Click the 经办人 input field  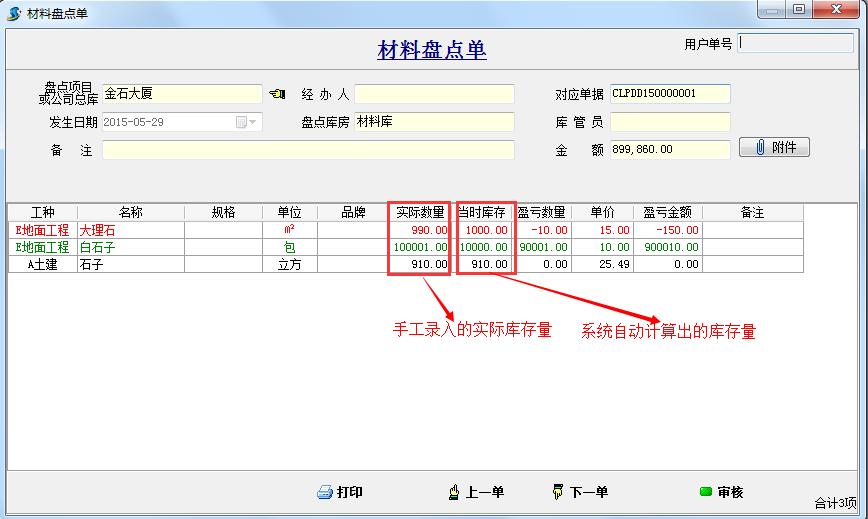coord(434,94)
